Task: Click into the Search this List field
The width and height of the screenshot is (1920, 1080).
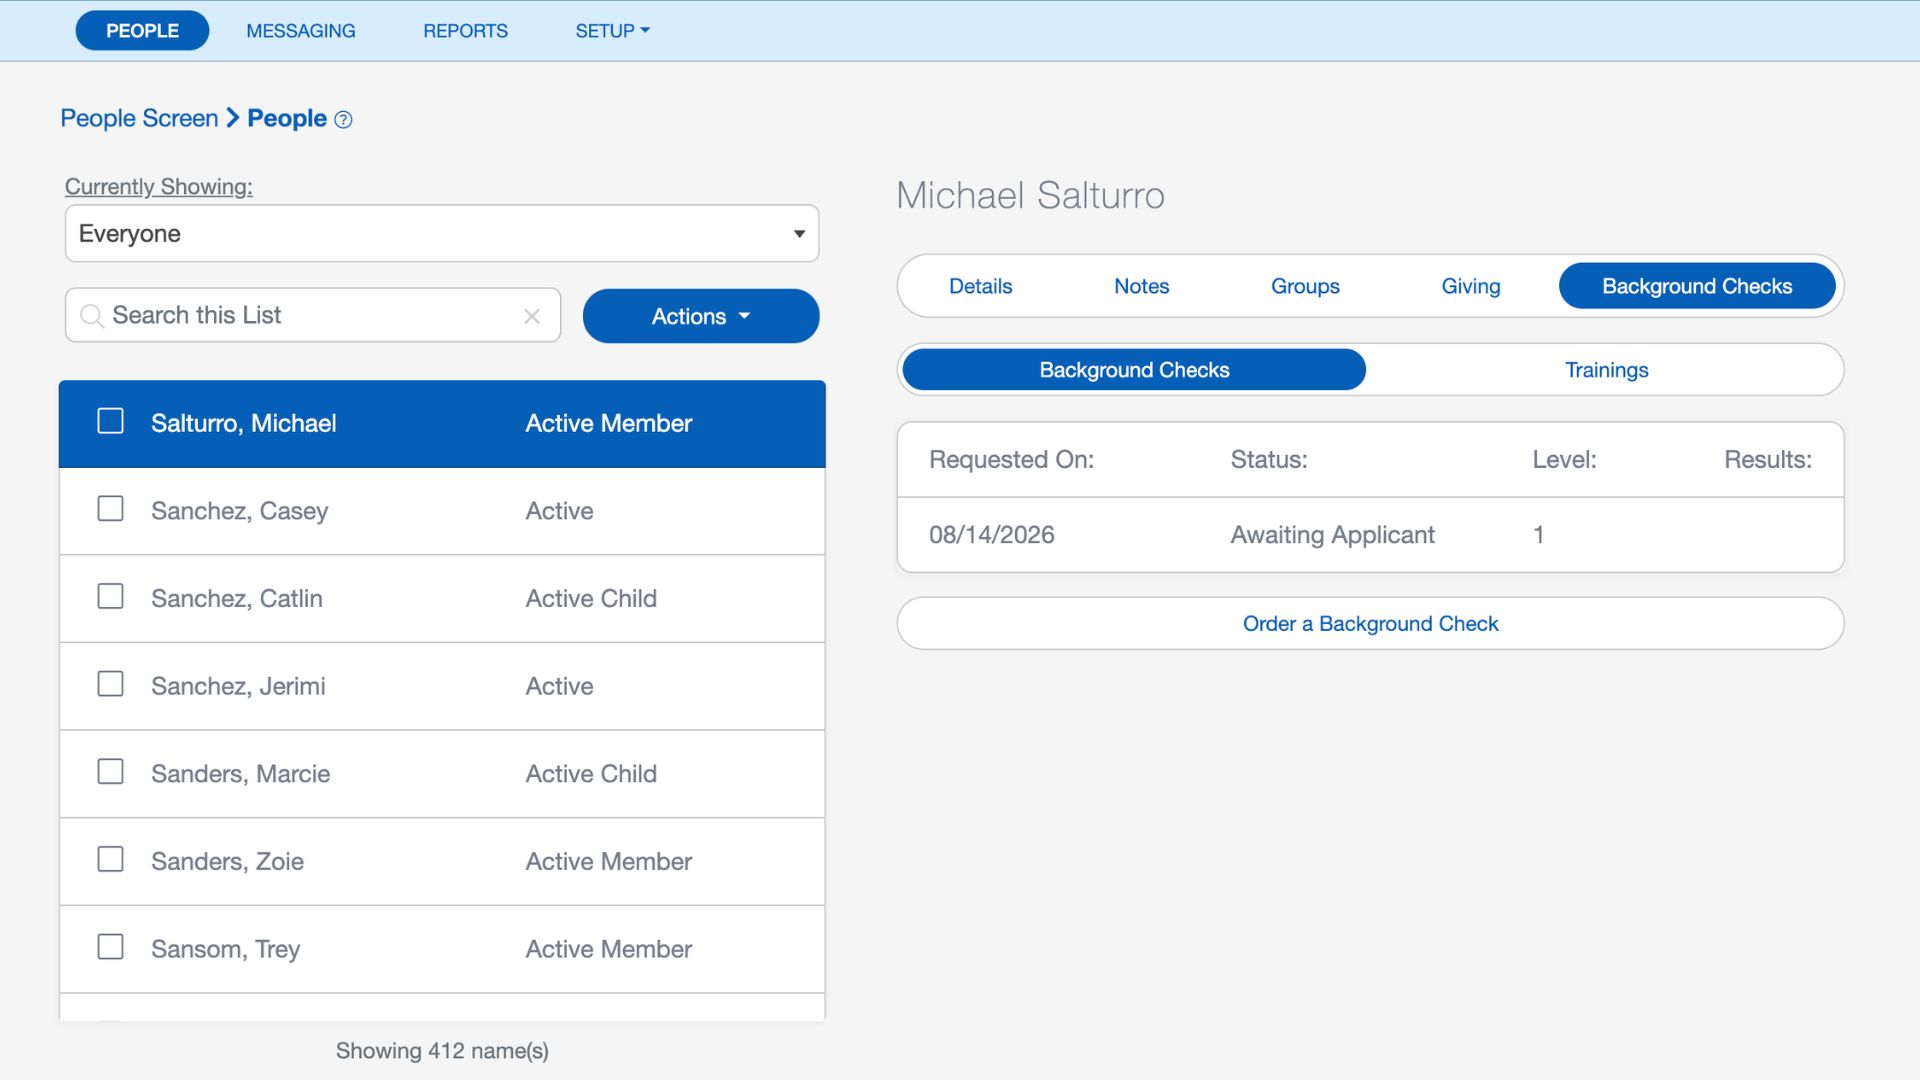Action: coord(313,316)
